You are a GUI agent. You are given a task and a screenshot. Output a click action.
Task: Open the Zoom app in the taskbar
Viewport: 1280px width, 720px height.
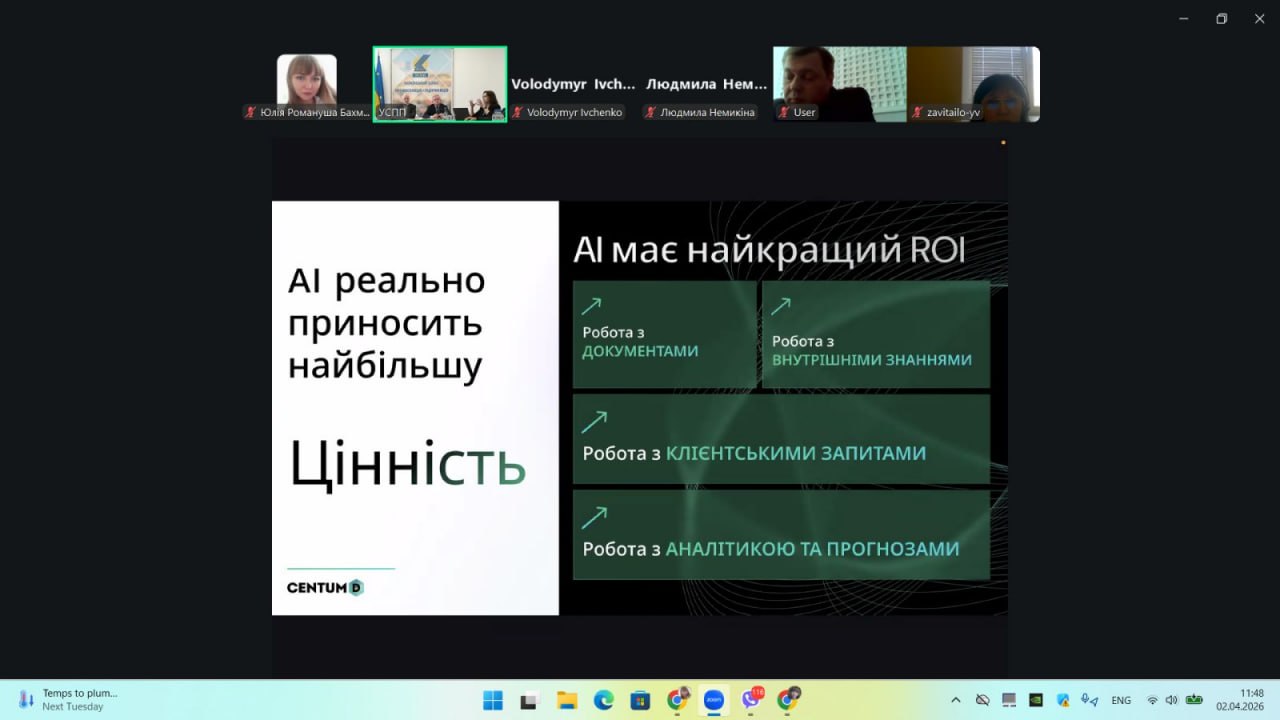(714, 700)
